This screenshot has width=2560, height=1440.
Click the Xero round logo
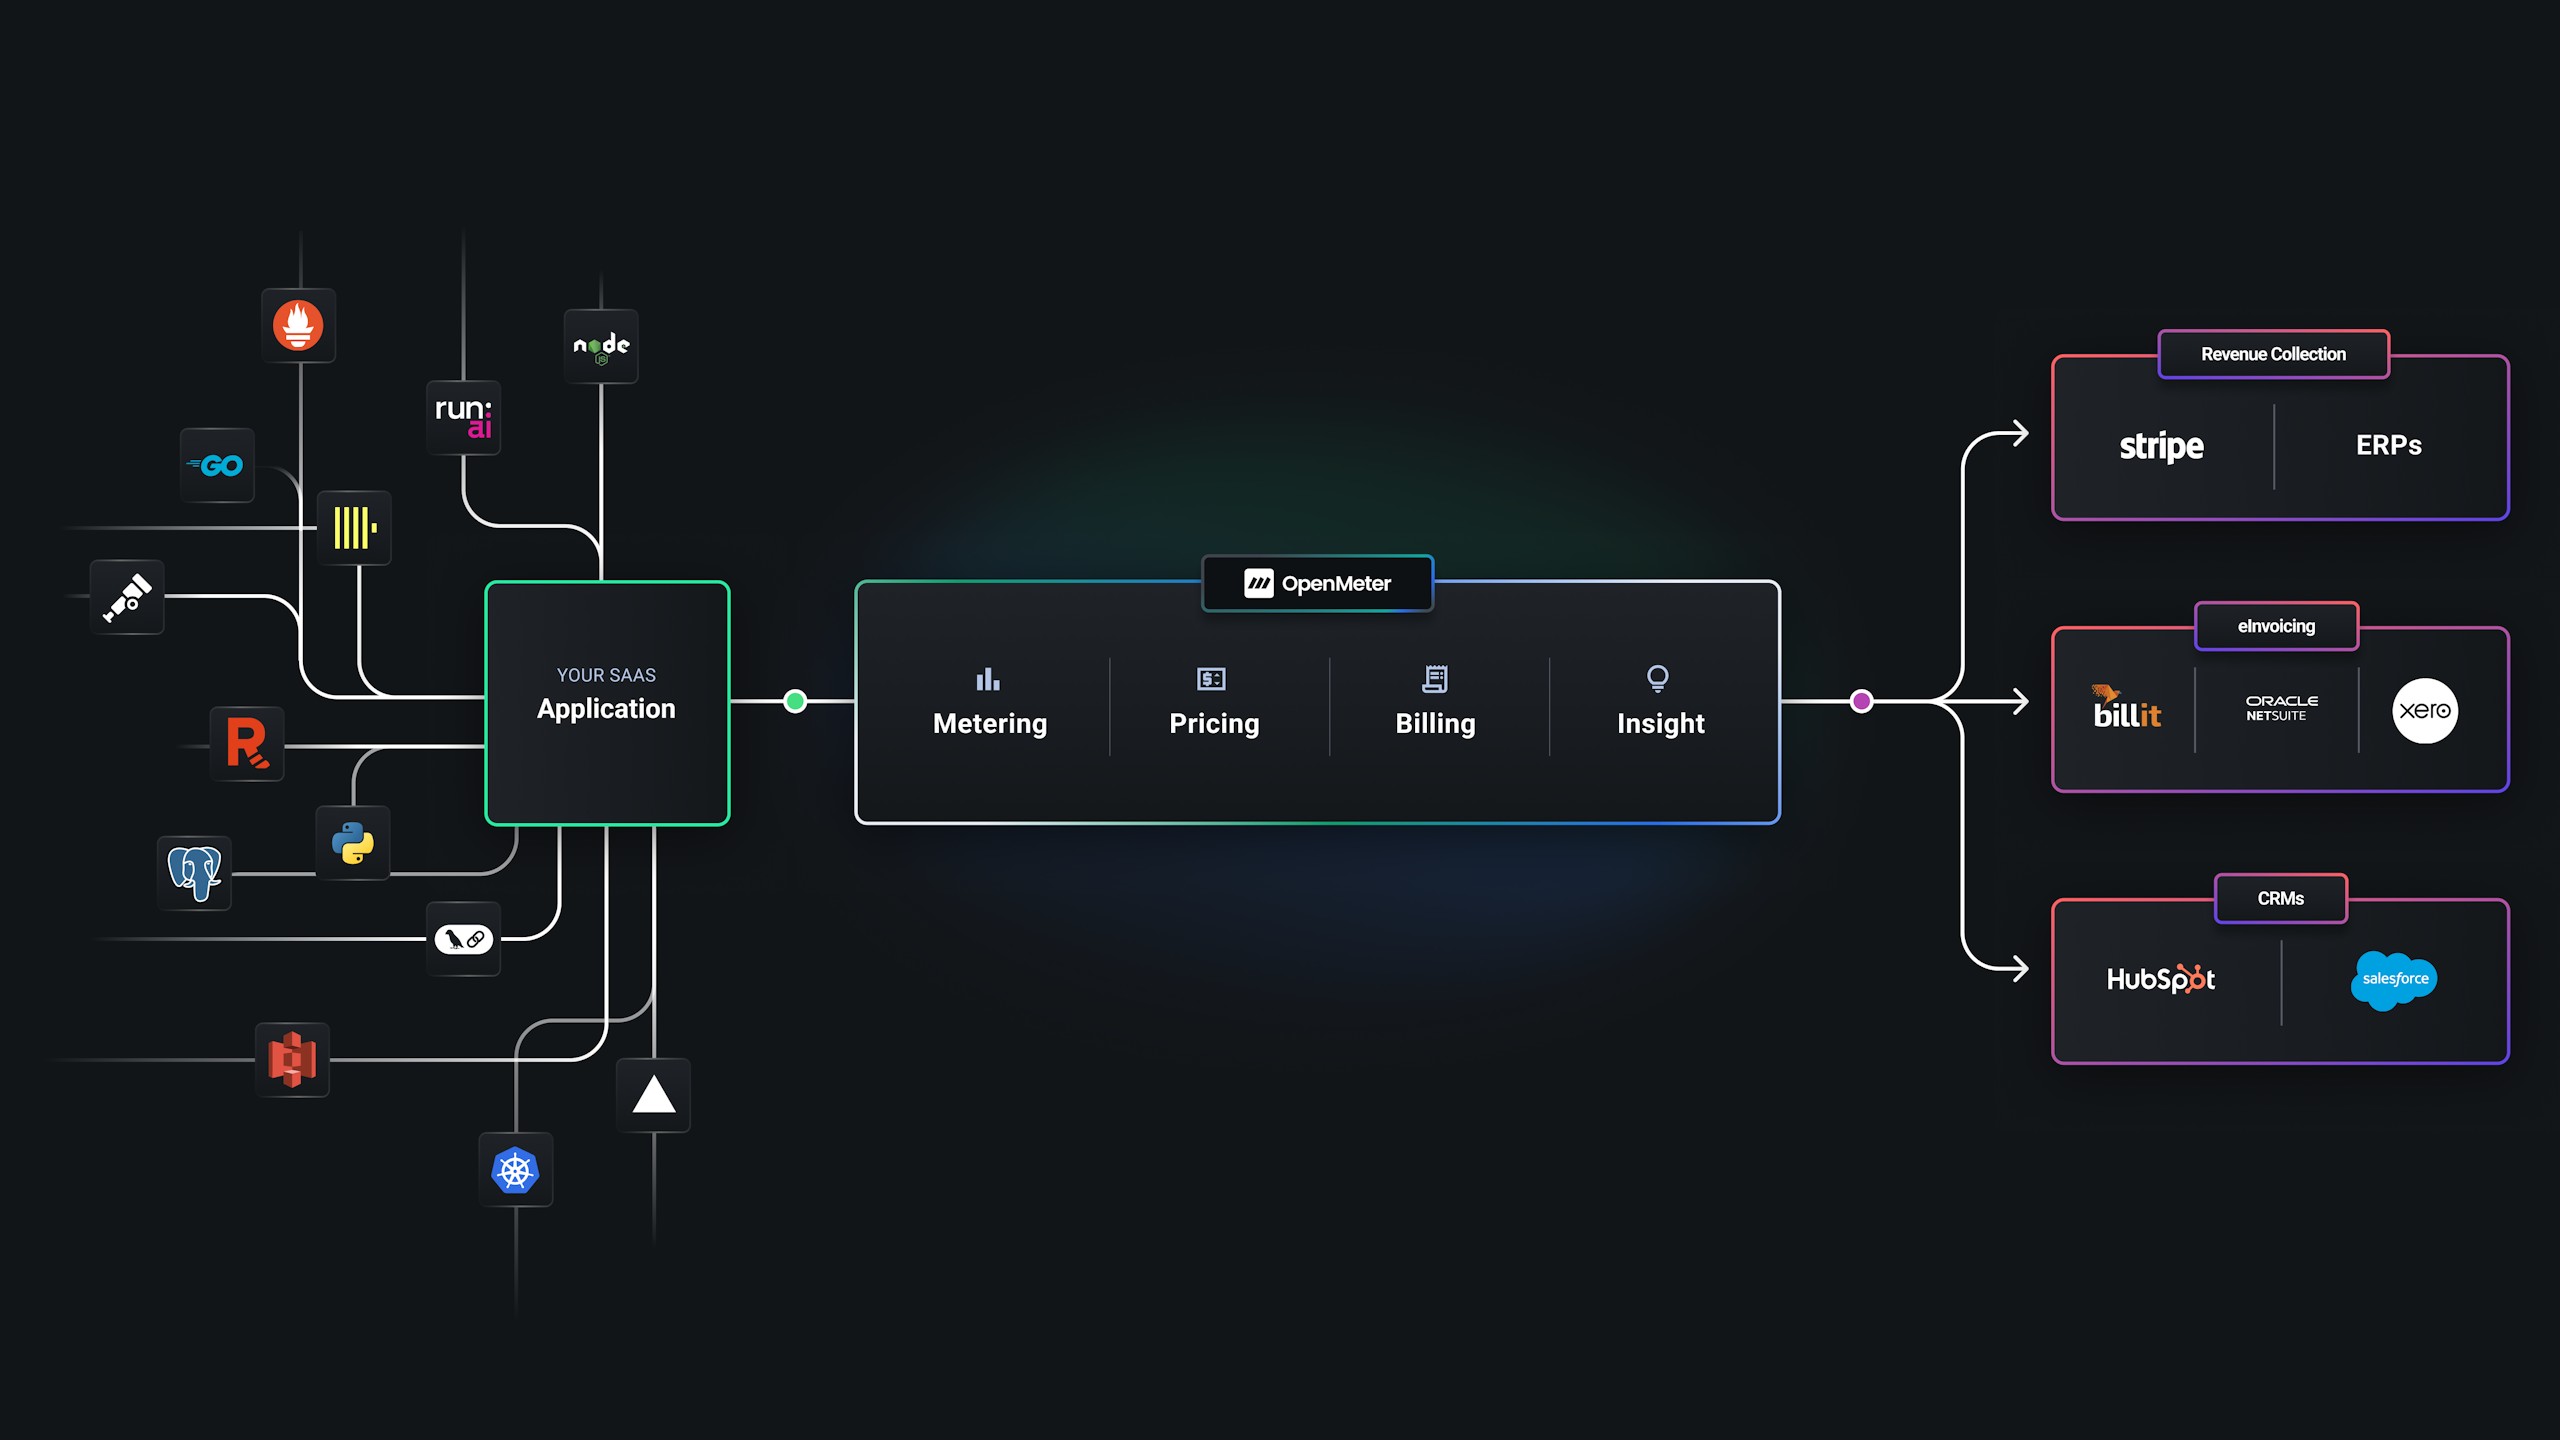[x=2424, y=711]
